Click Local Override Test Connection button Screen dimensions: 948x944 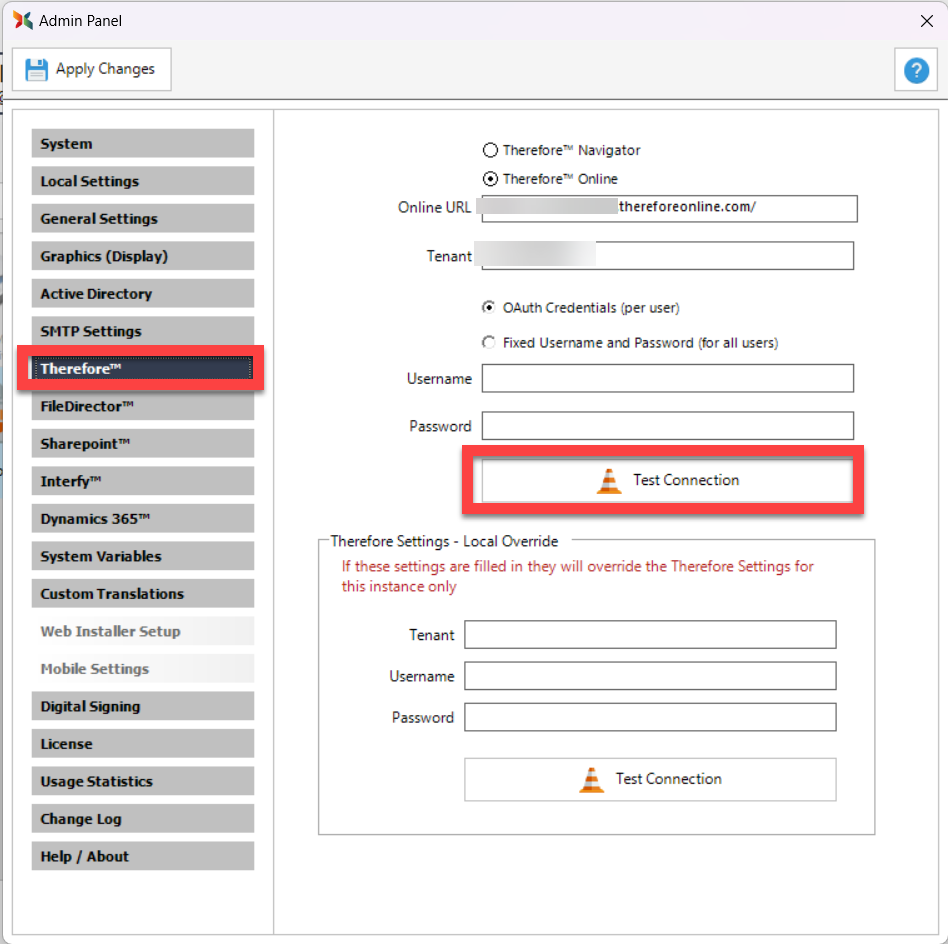tap(650, 780)
